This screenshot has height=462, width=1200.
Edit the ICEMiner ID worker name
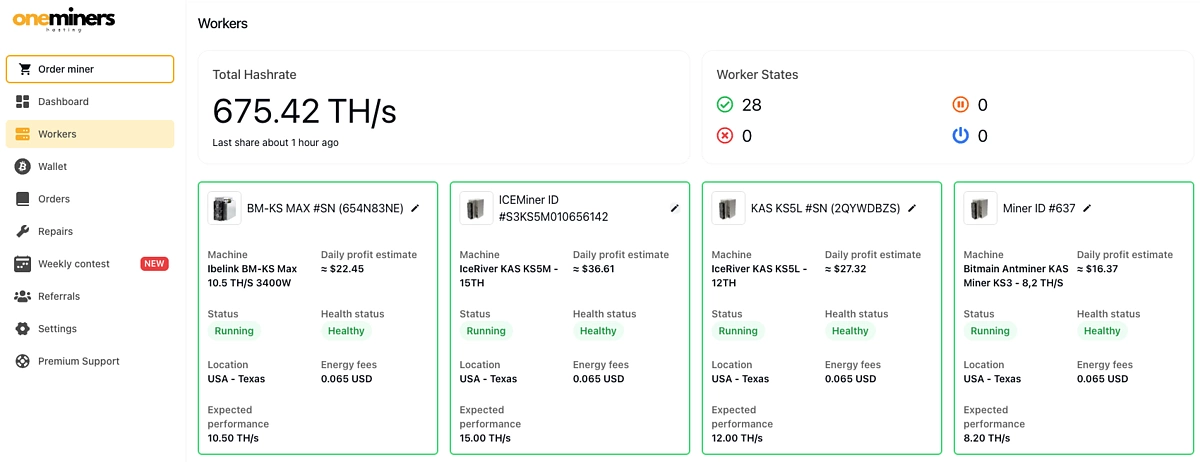tap(675, 208)
